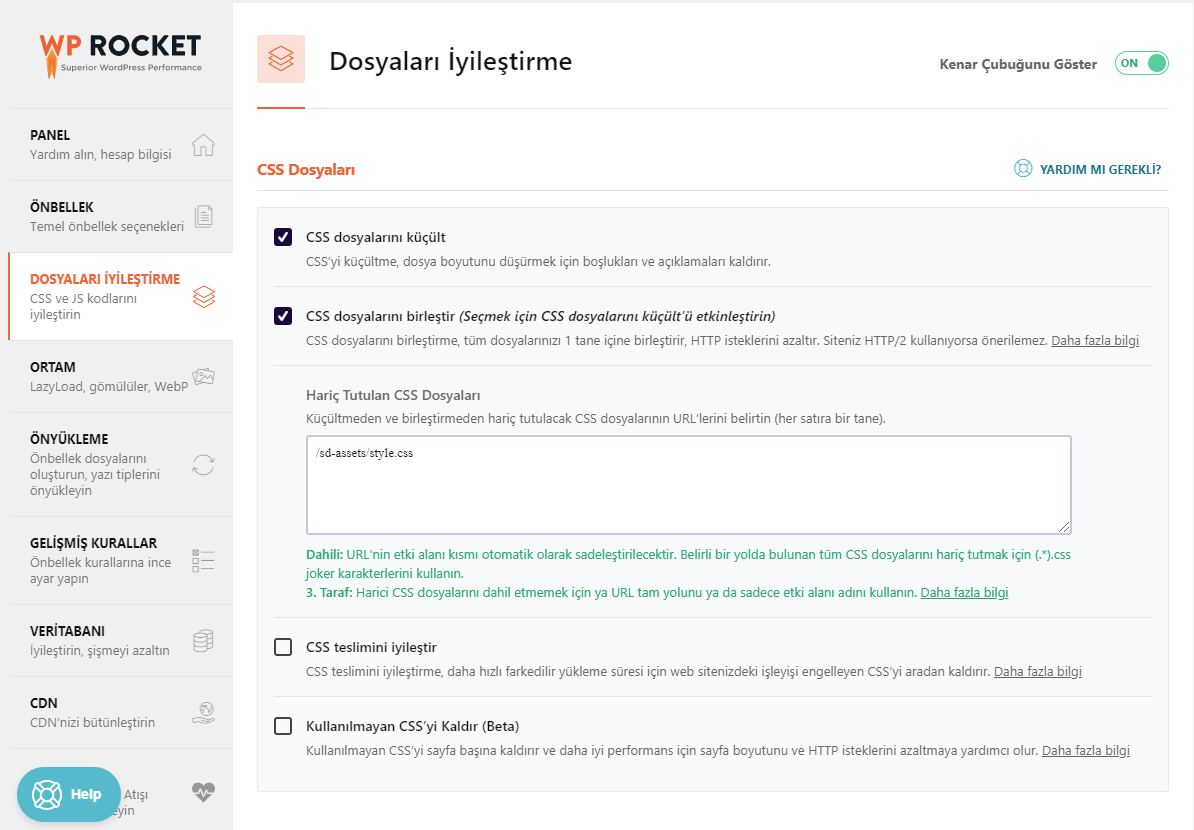The width and height of the screenshot is (1194, 830).
Task: Click the WP Rocket logo
Action: (x=120, y=56)
